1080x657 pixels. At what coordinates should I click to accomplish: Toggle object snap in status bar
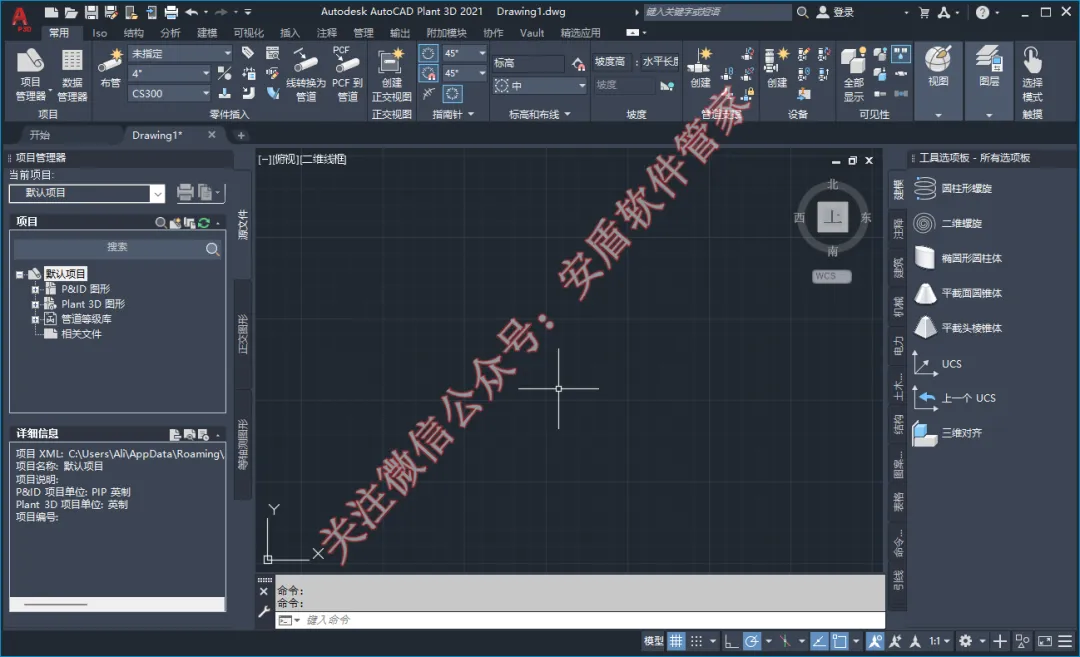[x=839, y=641]
